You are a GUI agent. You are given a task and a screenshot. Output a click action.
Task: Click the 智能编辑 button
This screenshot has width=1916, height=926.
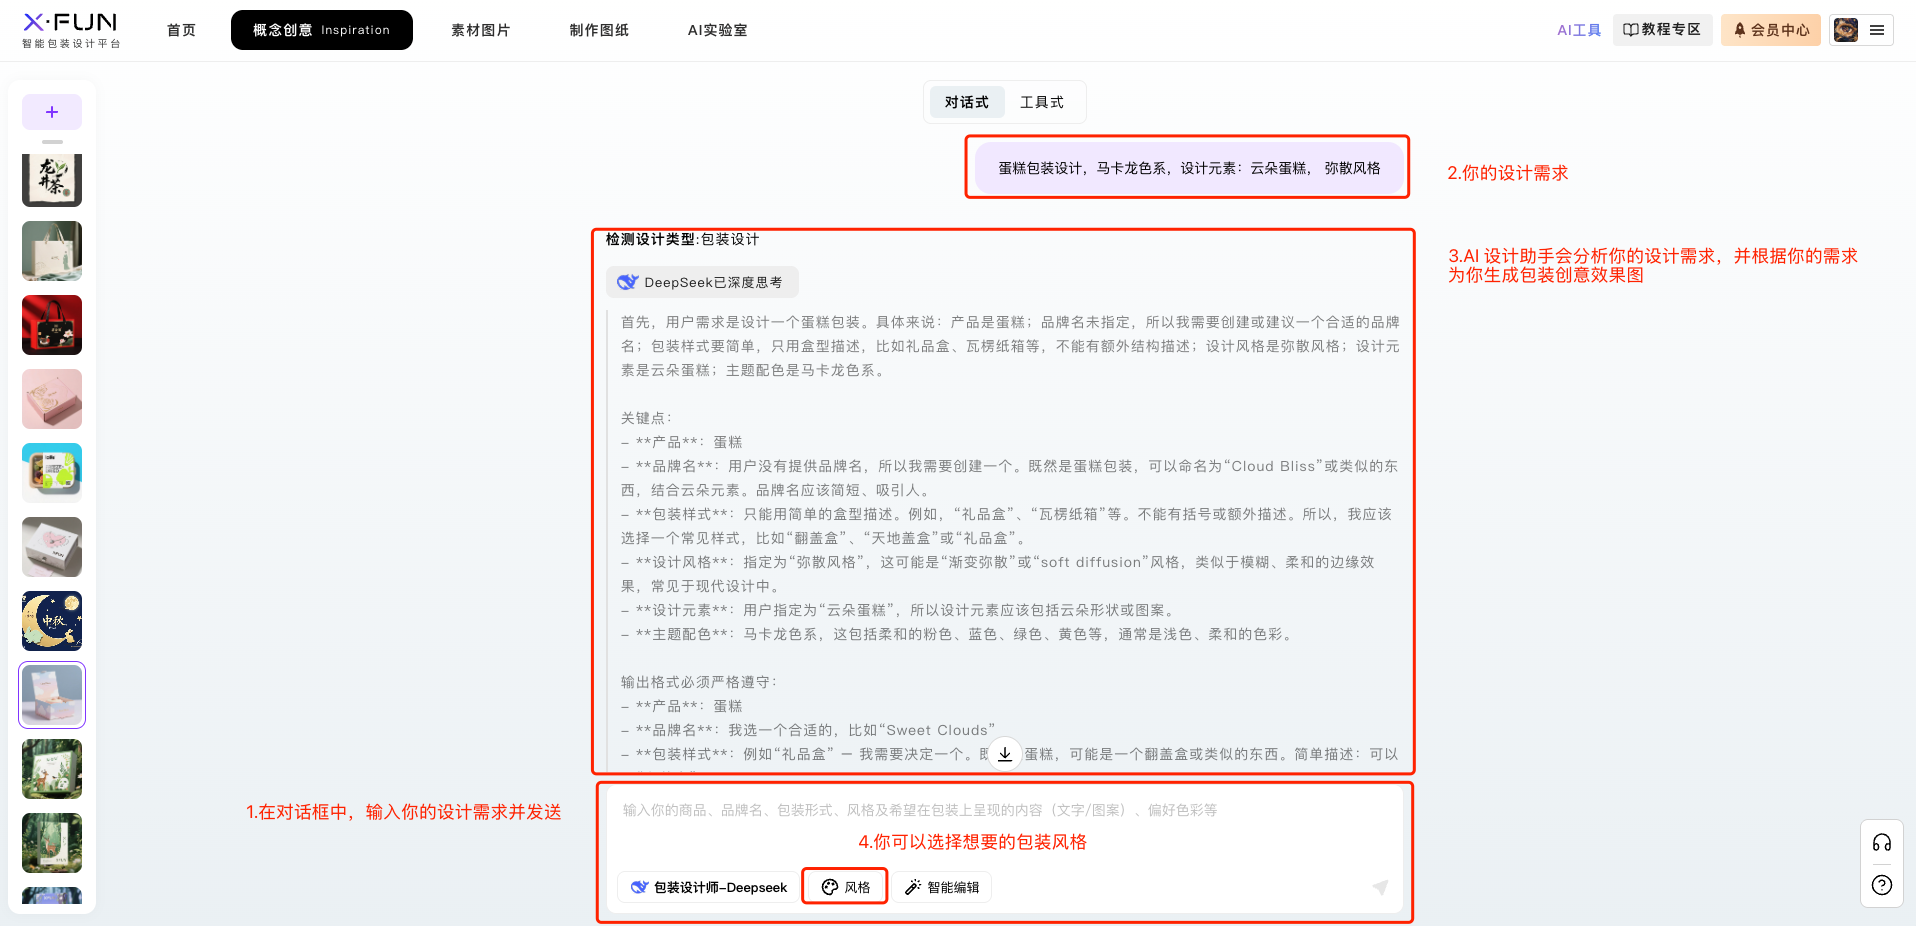[942, 887]
